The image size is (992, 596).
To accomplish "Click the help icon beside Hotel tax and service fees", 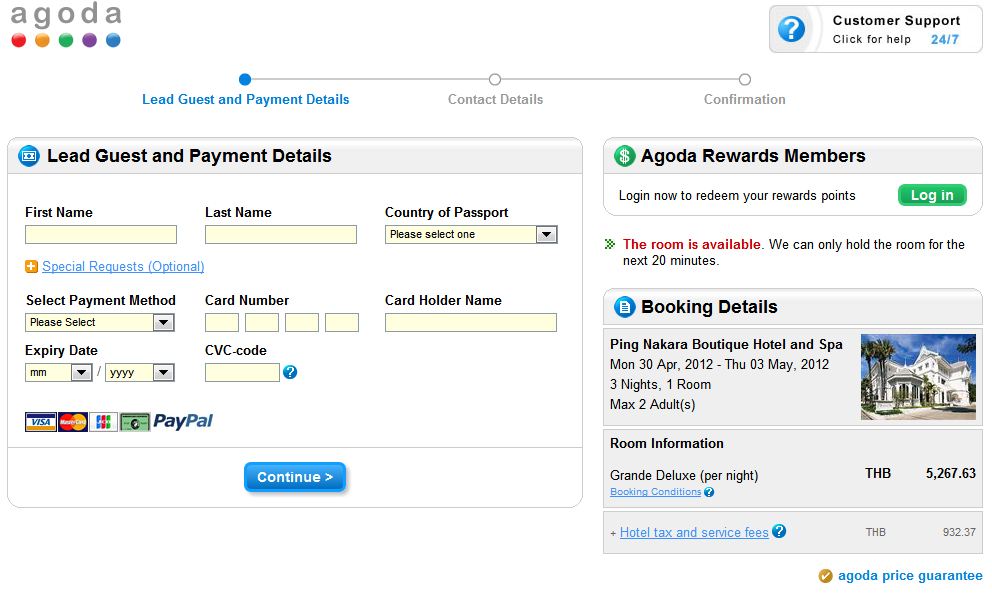I will point(779,531).
